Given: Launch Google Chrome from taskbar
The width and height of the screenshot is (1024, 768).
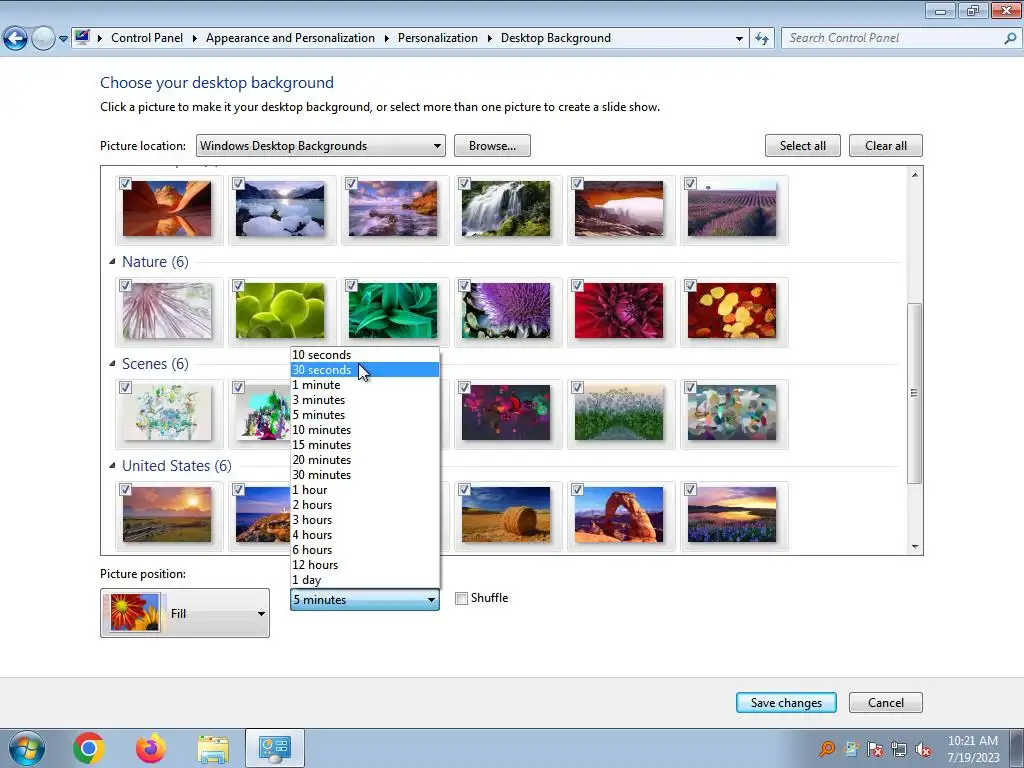Looking at the screenshot, I should point(89,748).
